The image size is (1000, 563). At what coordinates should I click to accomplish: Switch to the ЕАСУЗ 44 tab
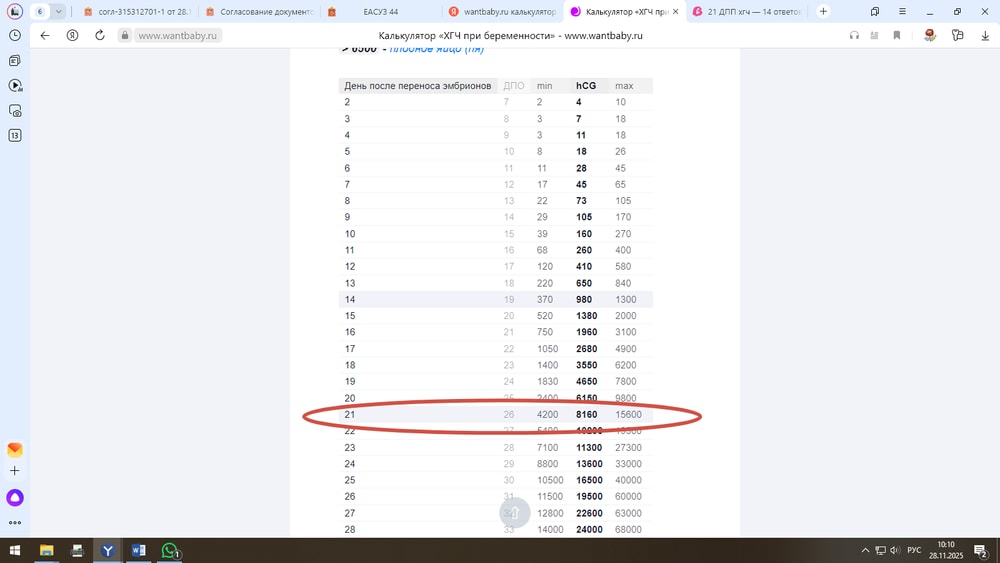[x=378, y=12]
